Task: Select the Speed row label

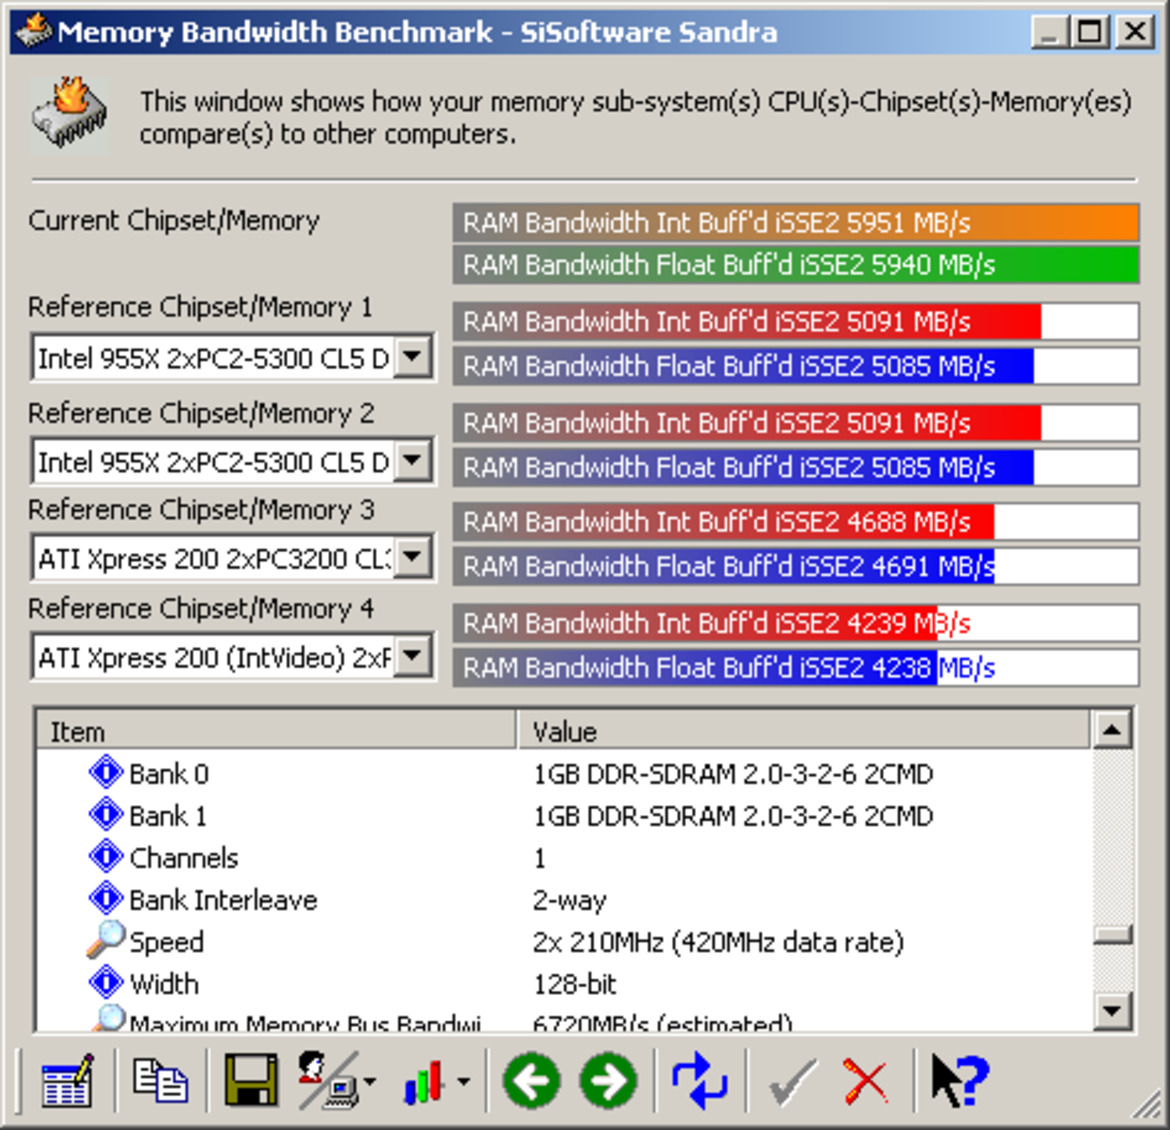Action: point(166,941)
